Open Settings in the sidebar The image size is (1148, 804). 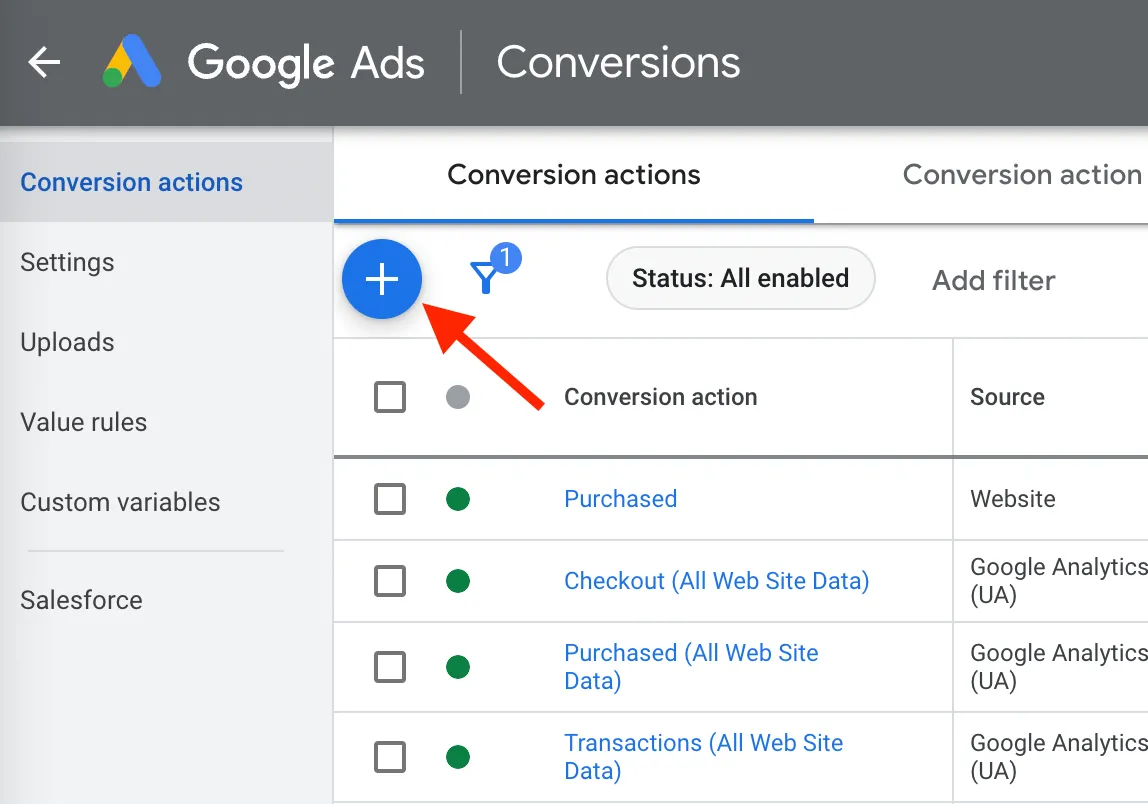[x=67, y=262]
